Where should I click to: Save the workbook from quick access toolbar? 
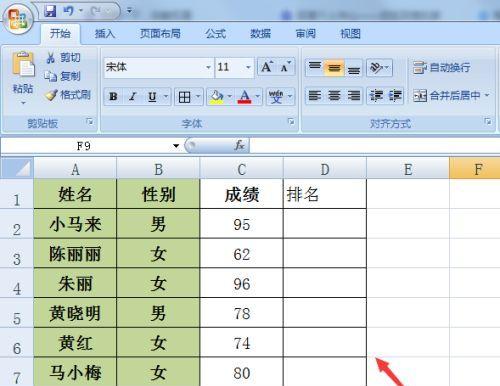click(x=50, y=11)
